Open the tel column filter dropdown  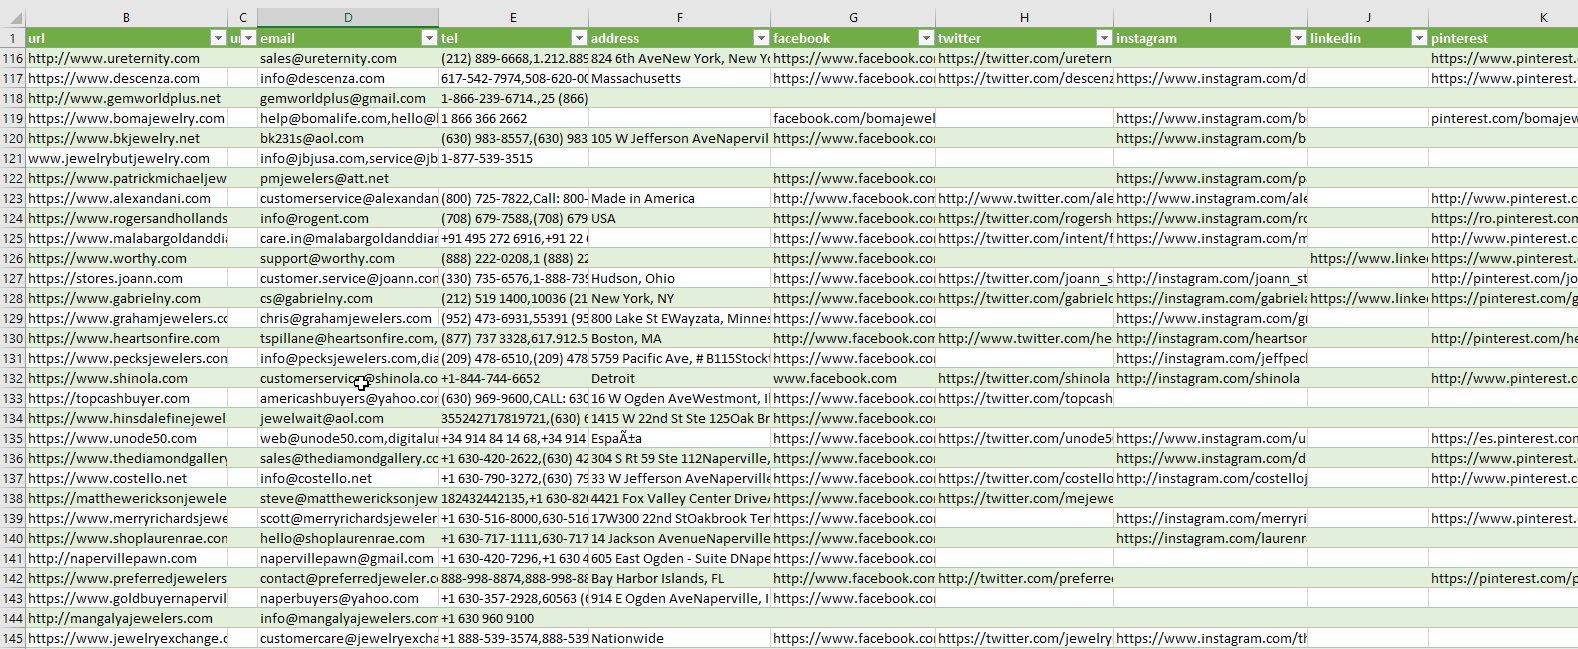pyautogui.click(x=579, y=38)
